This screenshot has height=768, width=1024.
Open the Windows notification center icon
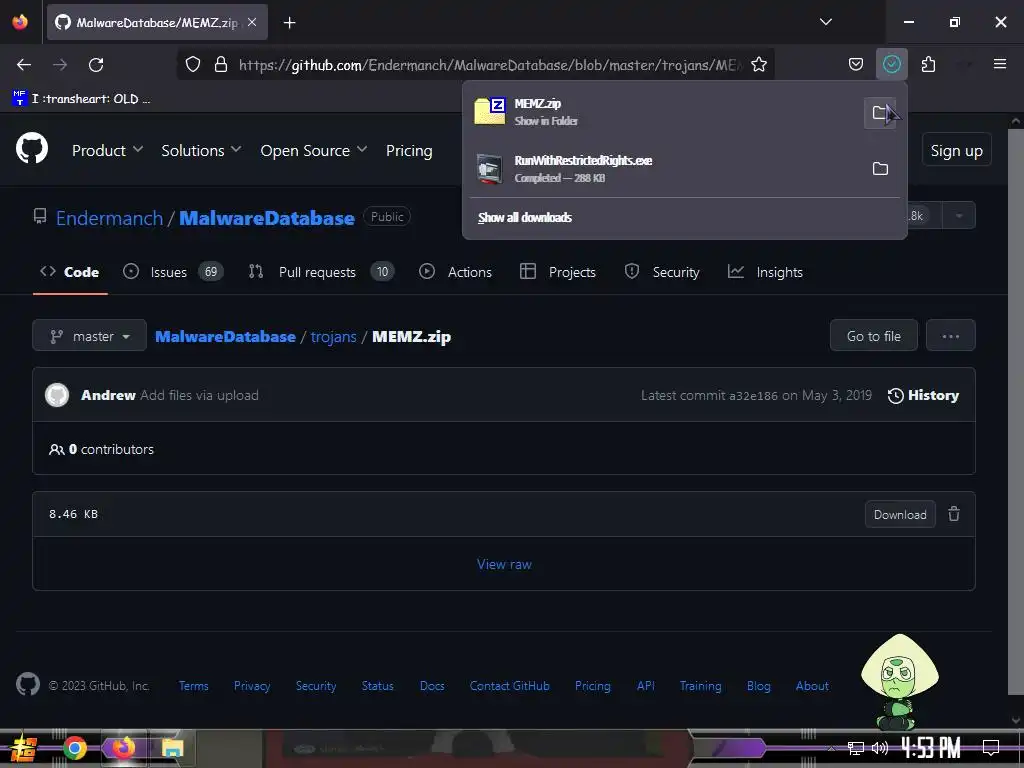click(x=991, y=747)
